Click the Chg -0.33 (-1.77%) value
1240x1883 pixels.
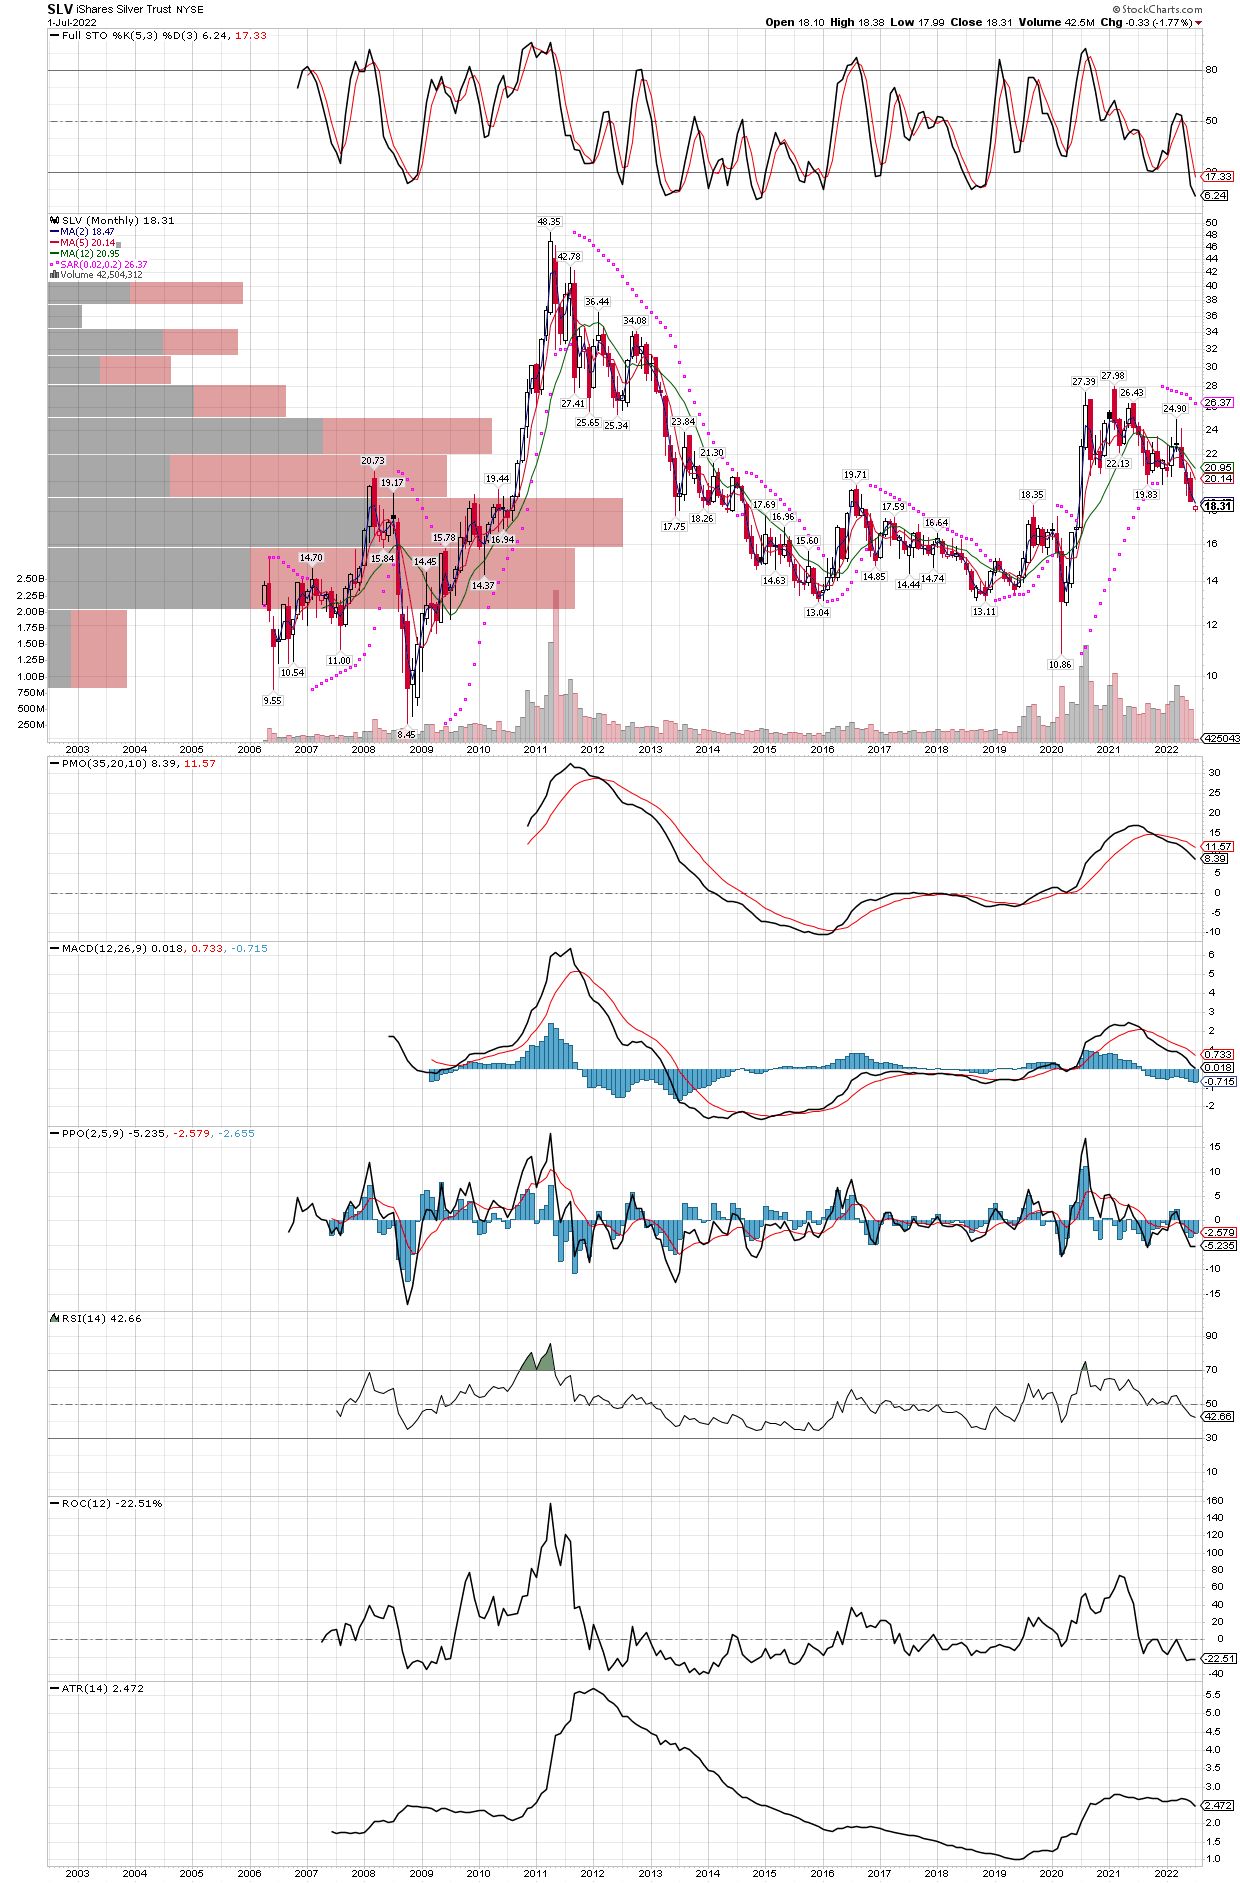1146,22
